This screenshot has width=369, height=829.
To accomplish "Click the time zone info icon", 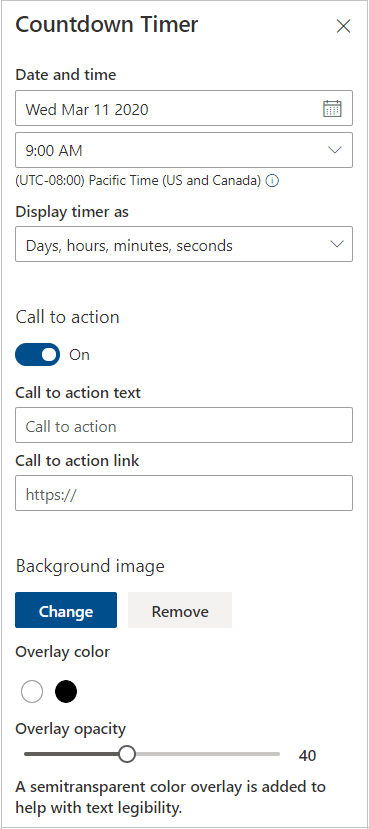I will [x=272, y=181].
